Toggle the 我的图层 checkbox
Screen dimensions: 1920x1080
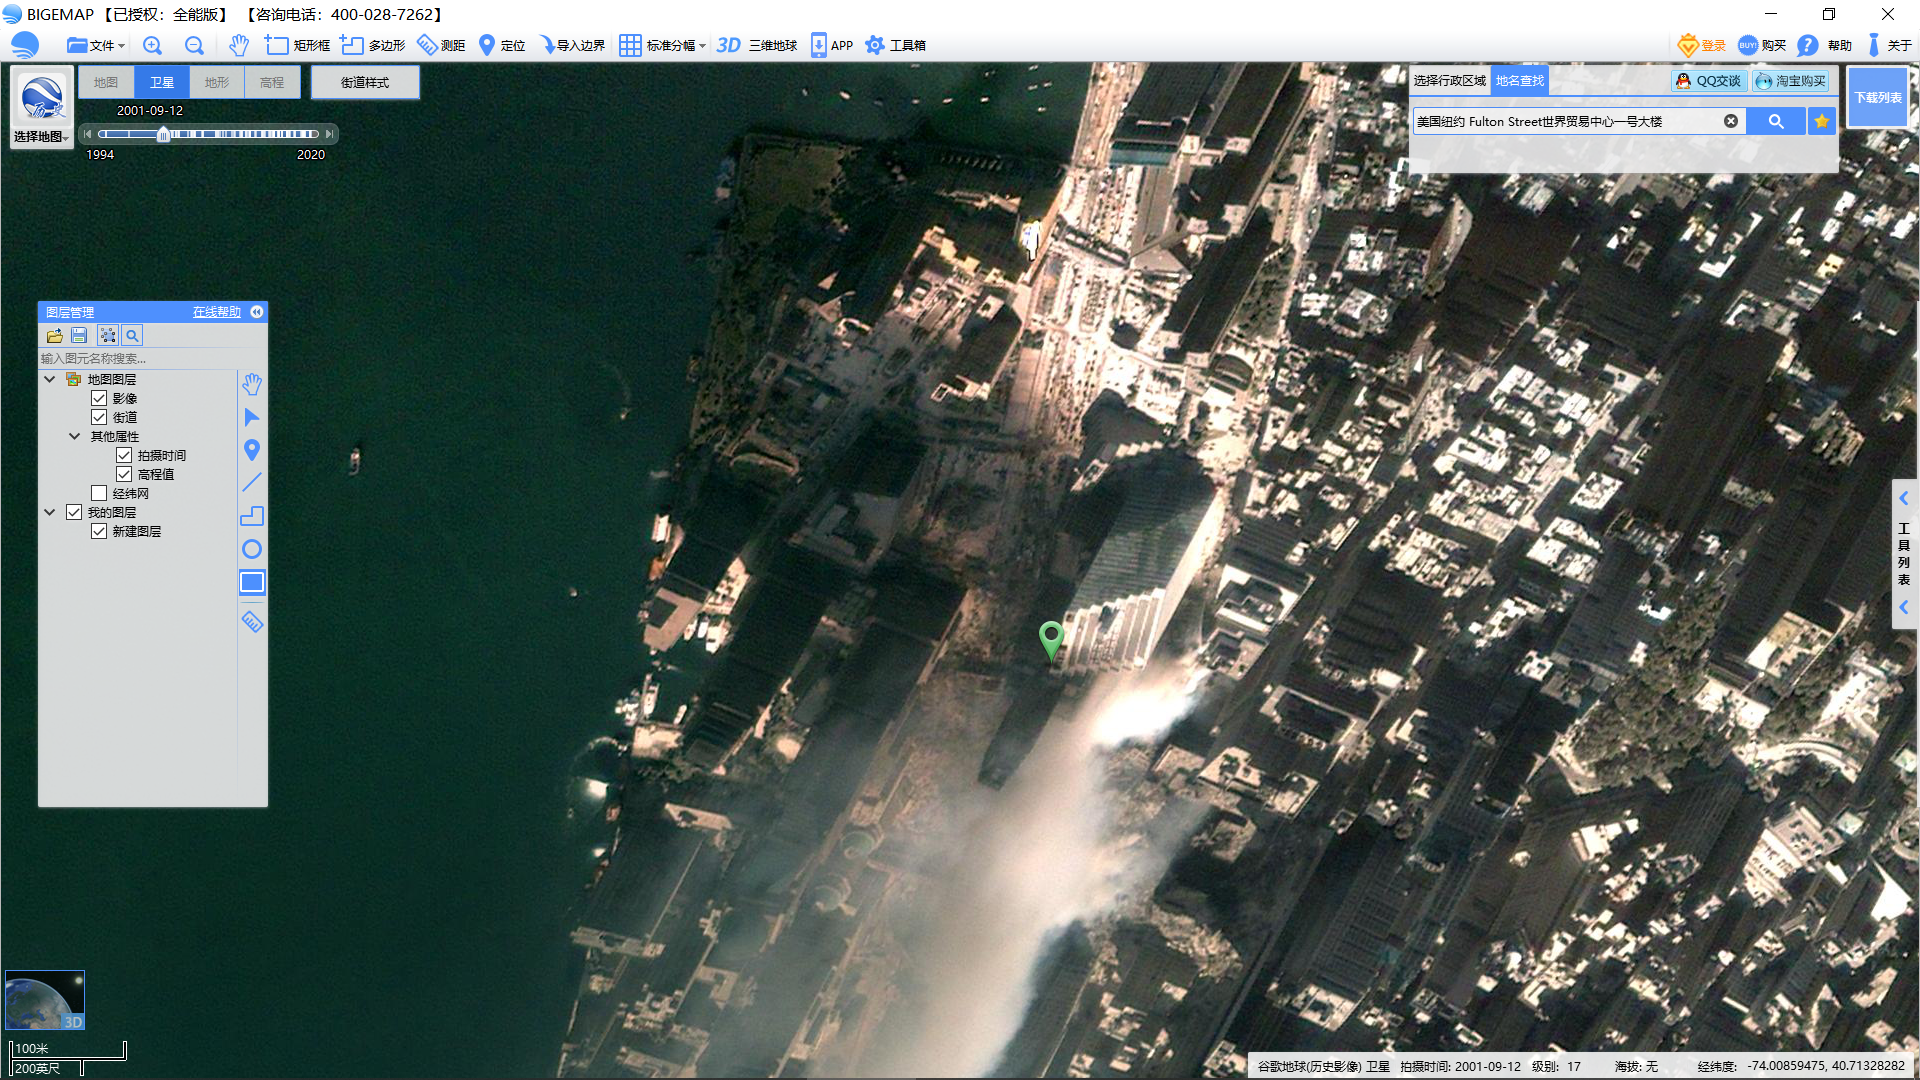[x=74, y=512]
